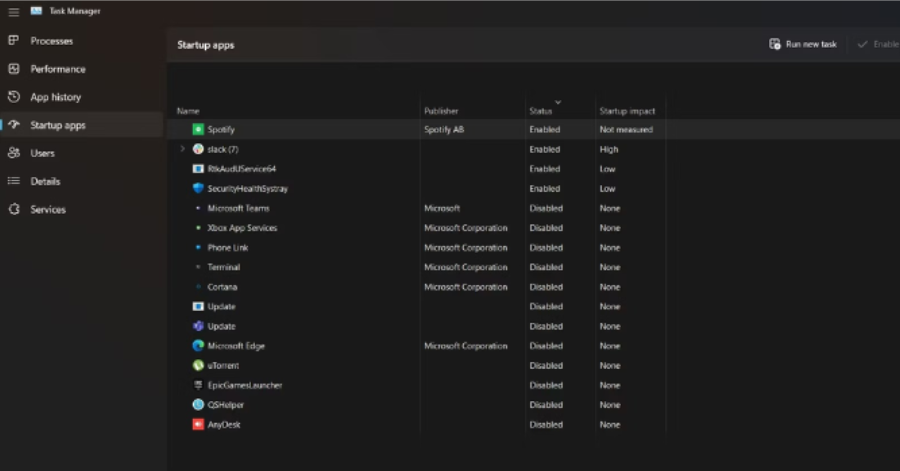Click Run new task button
The image size is (900, 471).
[803, 44]
